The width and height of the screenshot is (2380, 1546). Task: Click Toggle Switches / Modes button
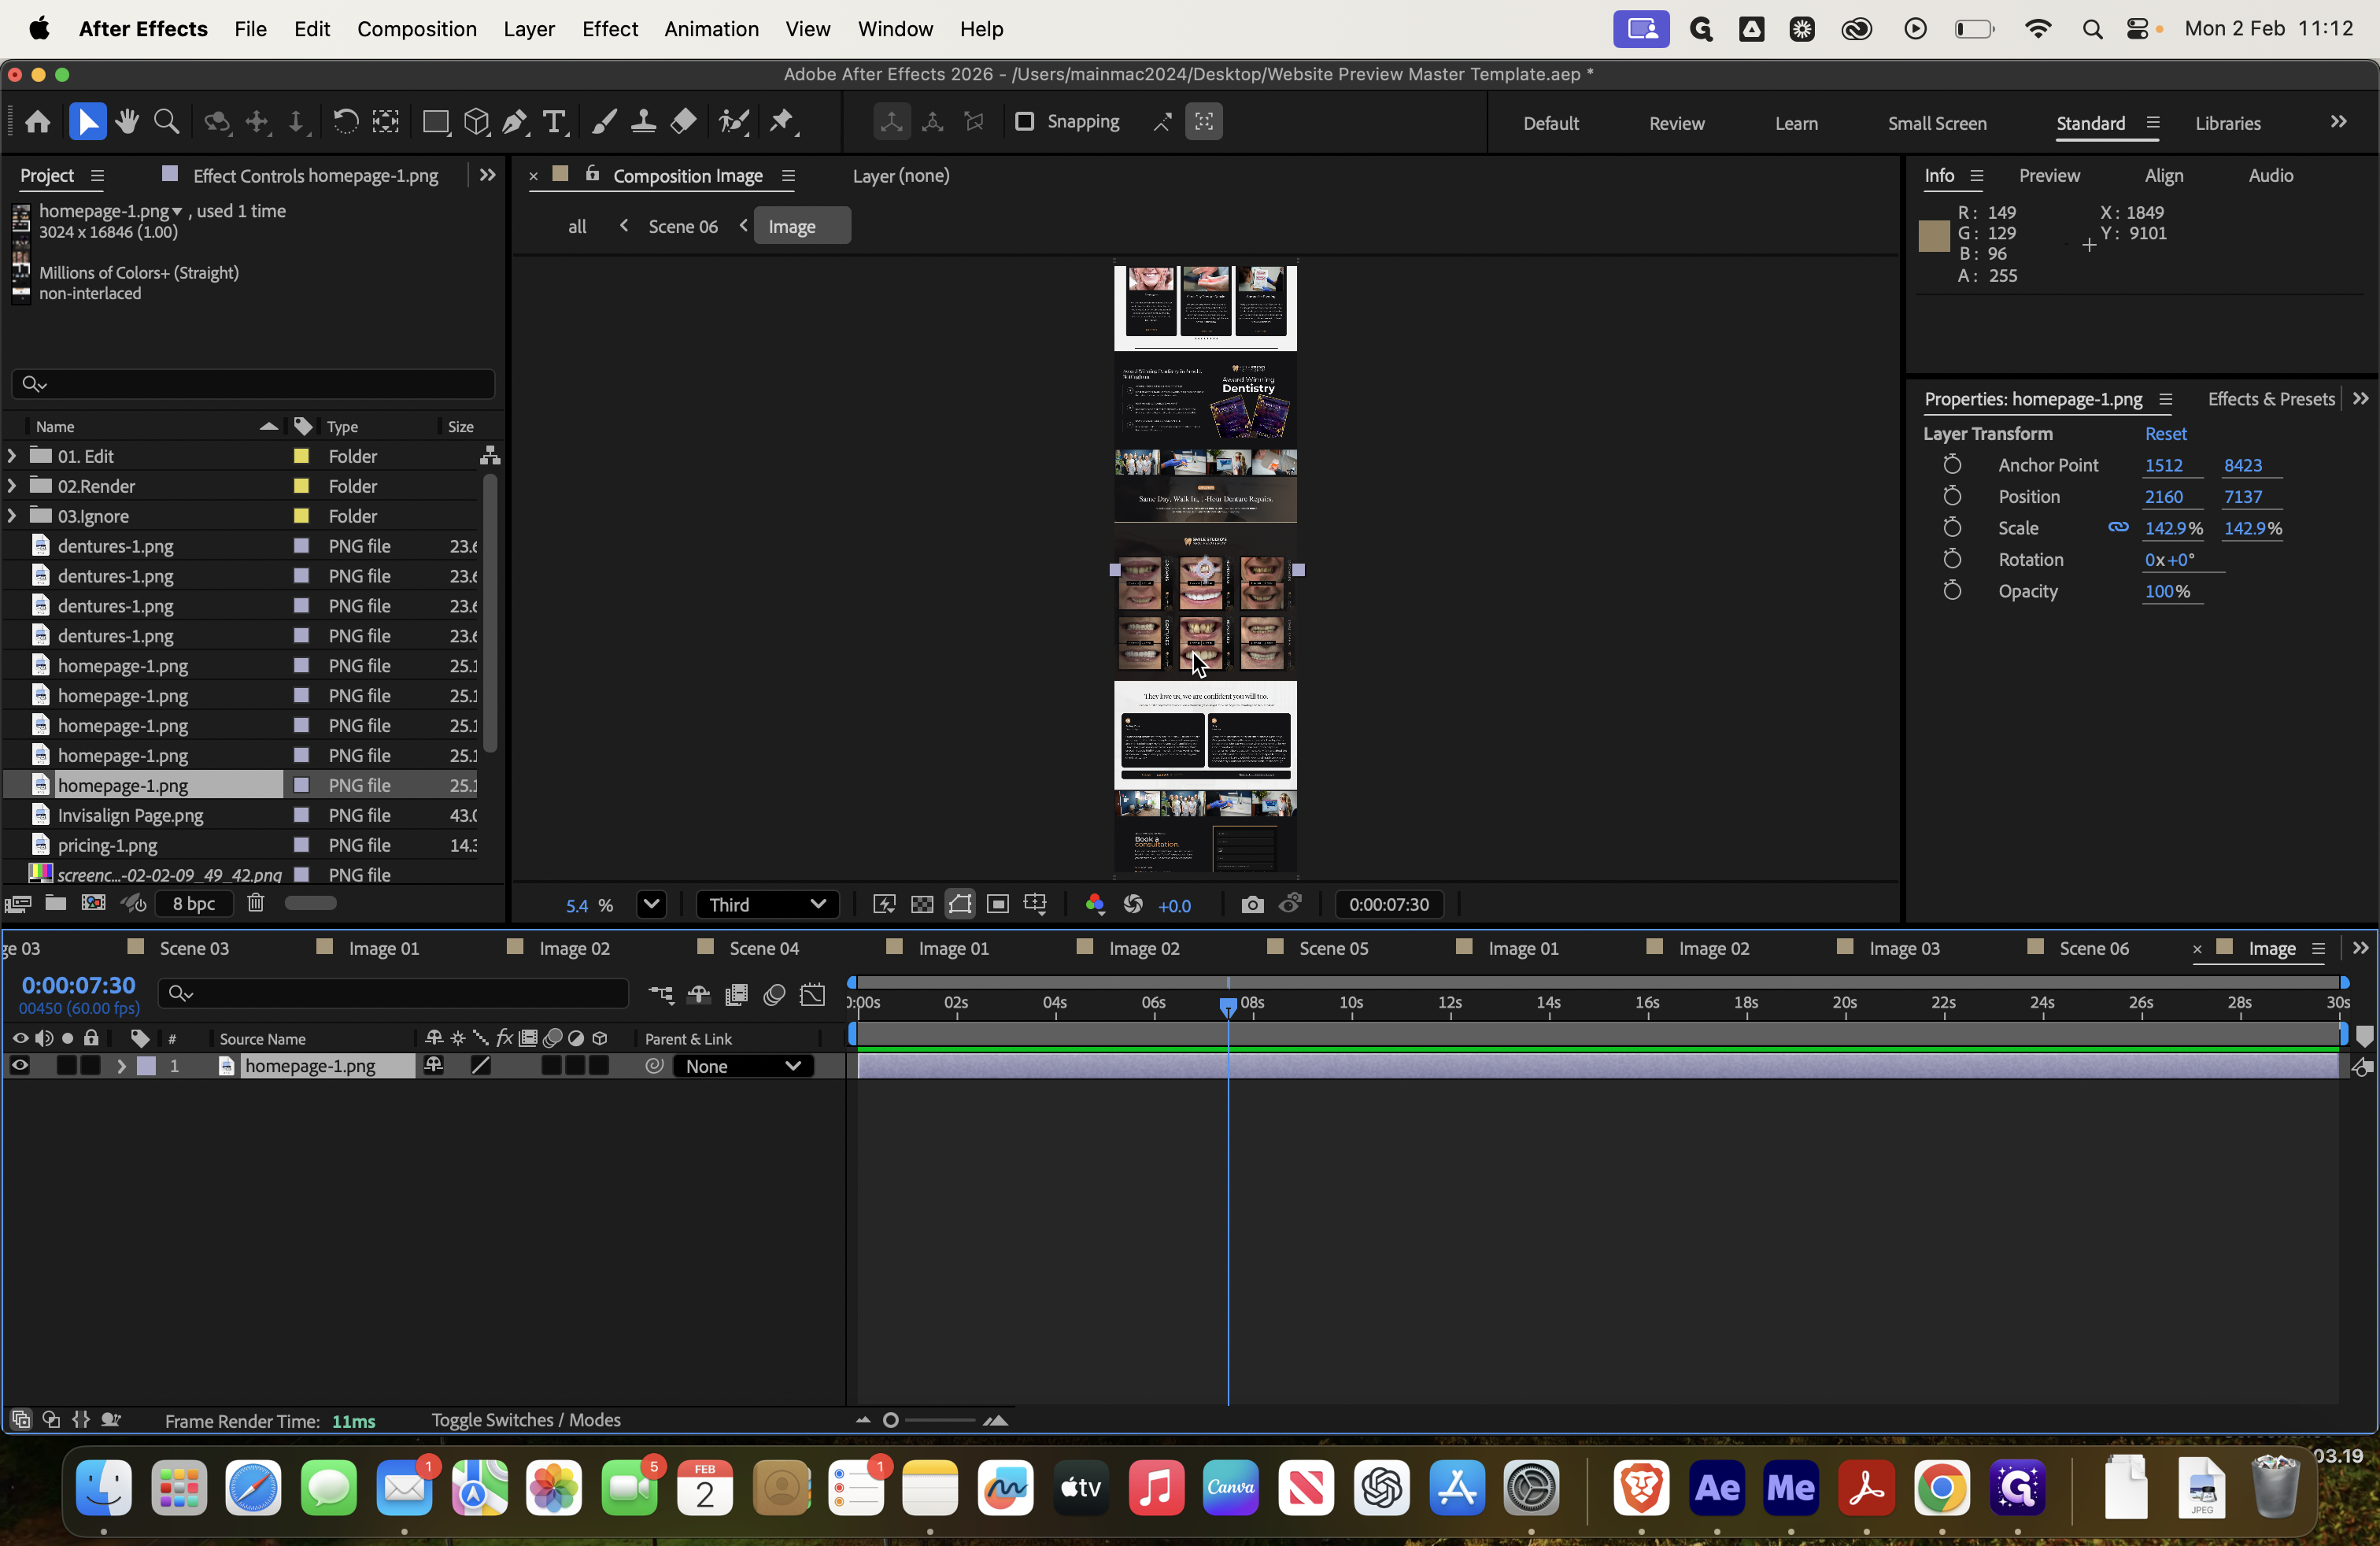click(526, 1420)
